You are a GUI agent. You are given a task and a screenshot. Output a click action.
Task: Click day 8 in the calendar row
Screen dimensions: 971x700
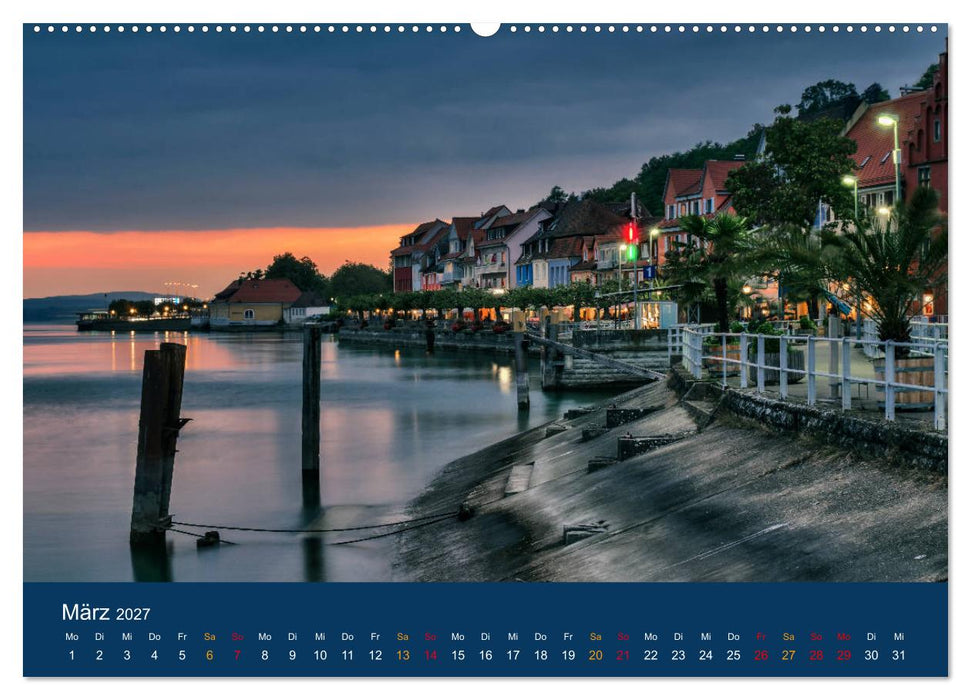(x=264, y=655)
